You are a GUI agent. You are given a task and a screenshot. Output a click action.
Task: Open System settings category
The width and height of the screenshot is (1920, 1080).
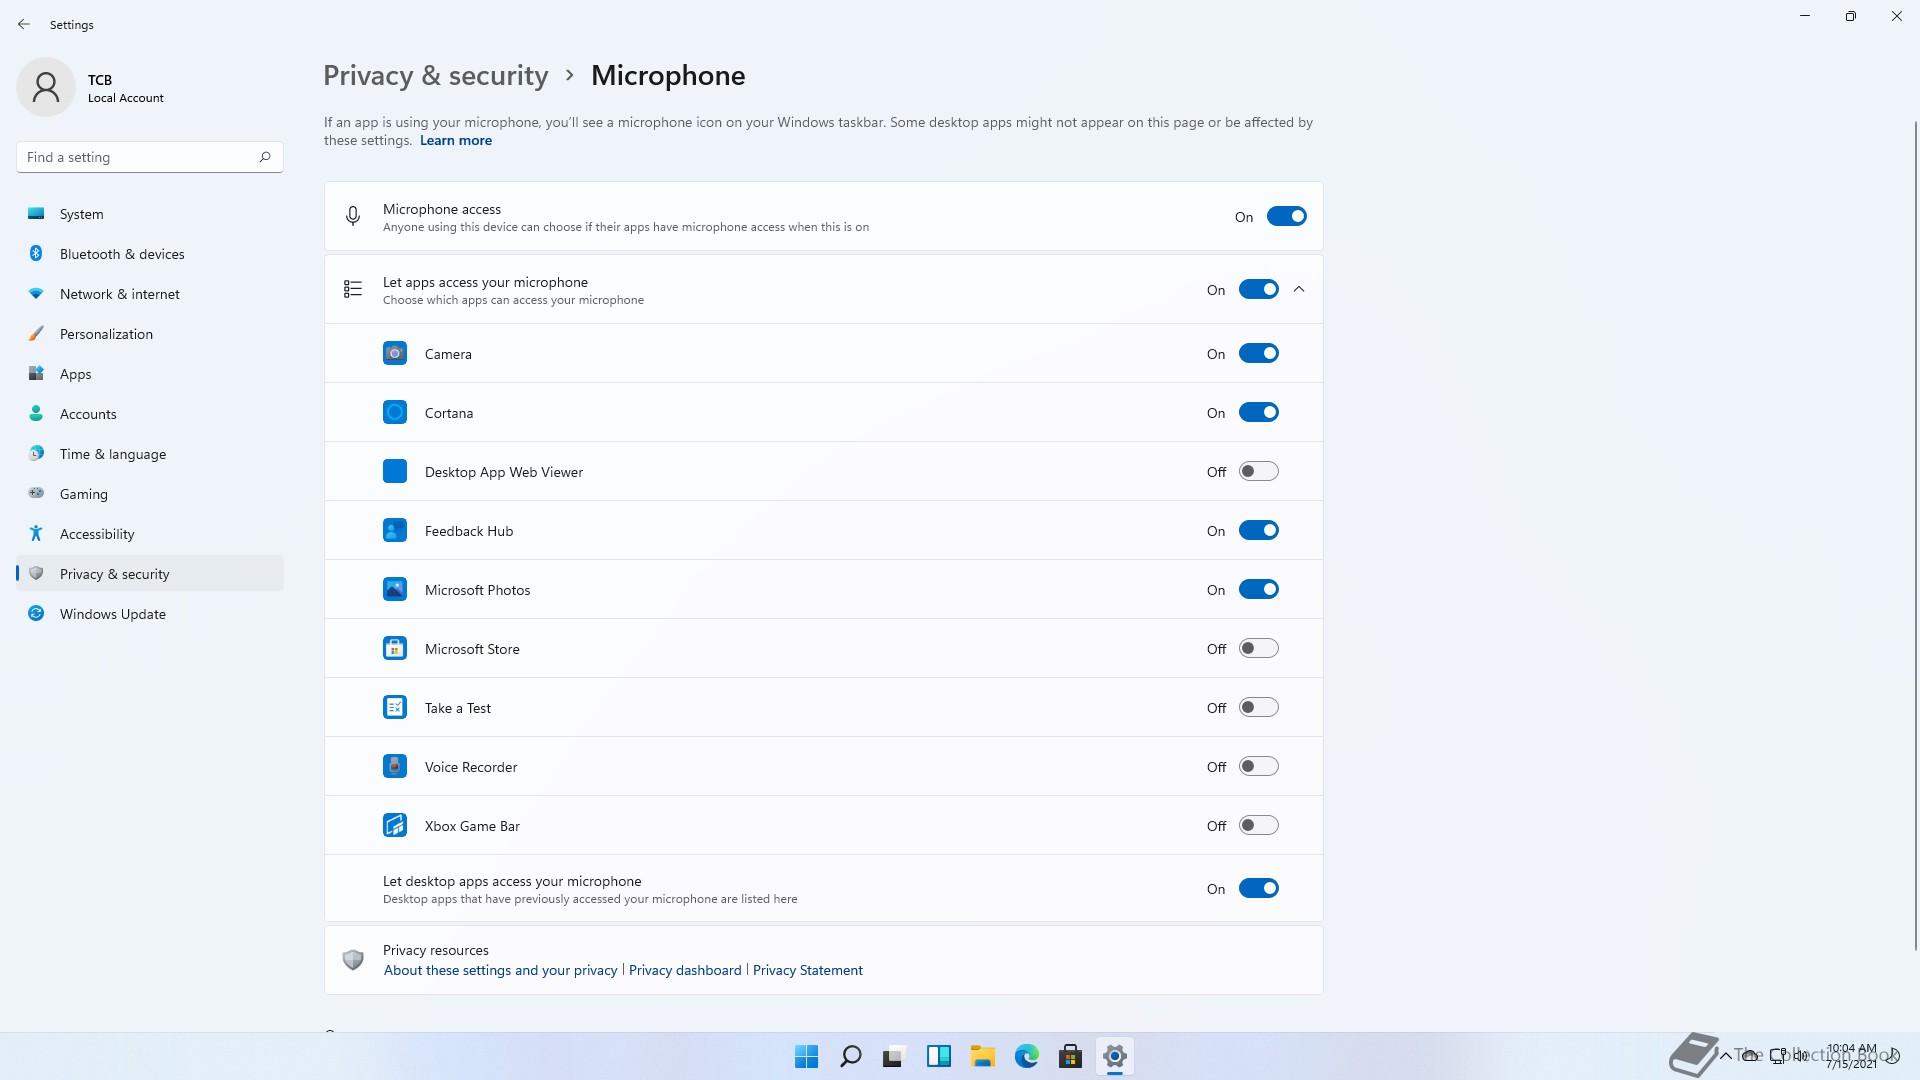150,214
